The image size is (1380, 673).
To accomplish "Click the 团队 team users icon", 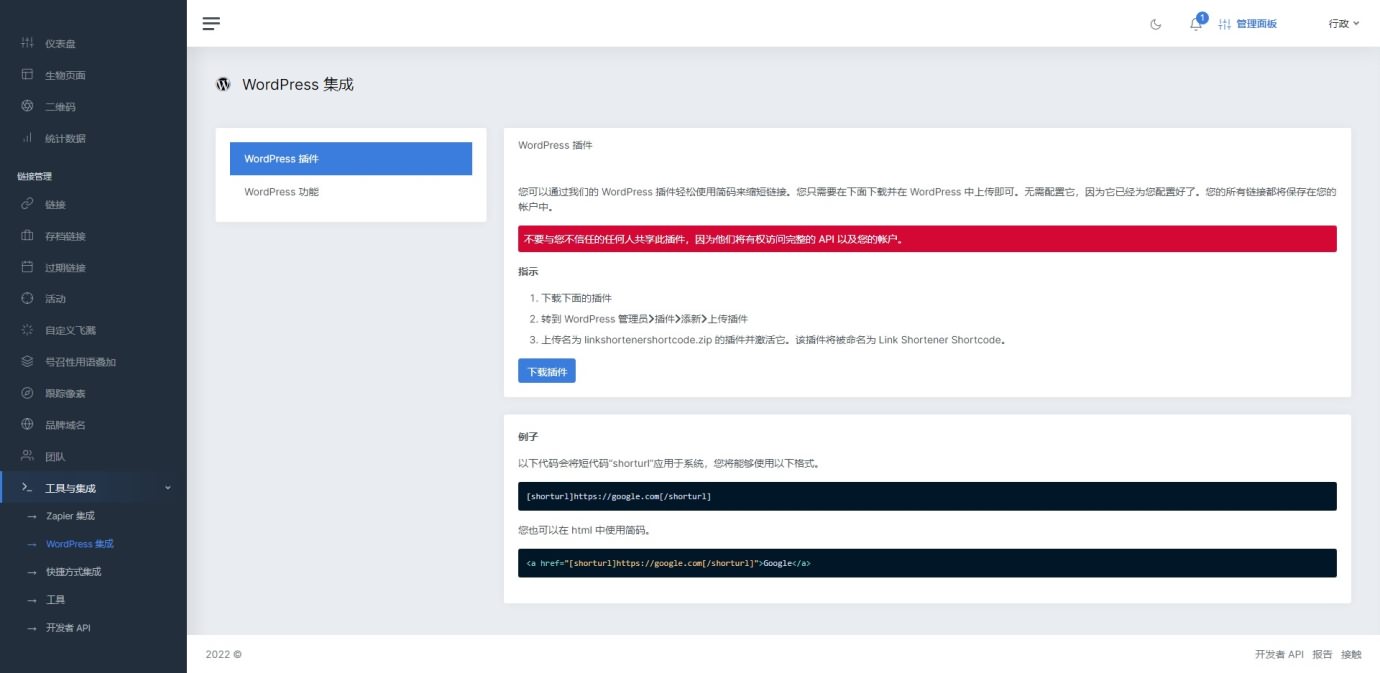I will tap(27, 456).
